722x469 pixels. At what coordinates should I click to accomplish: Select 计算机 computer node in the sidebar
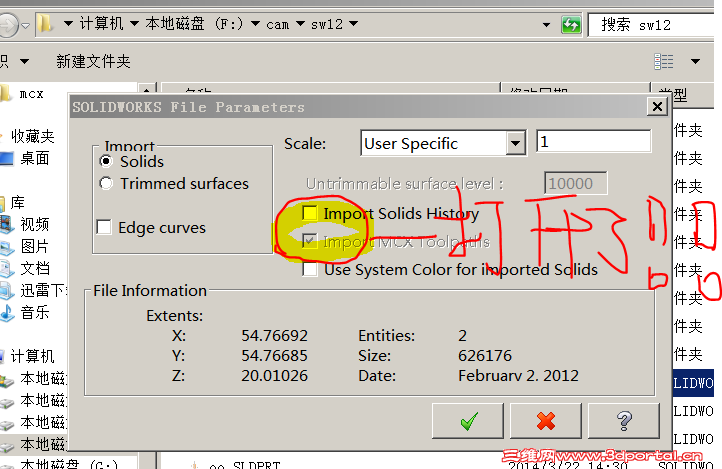pos(32,356)
